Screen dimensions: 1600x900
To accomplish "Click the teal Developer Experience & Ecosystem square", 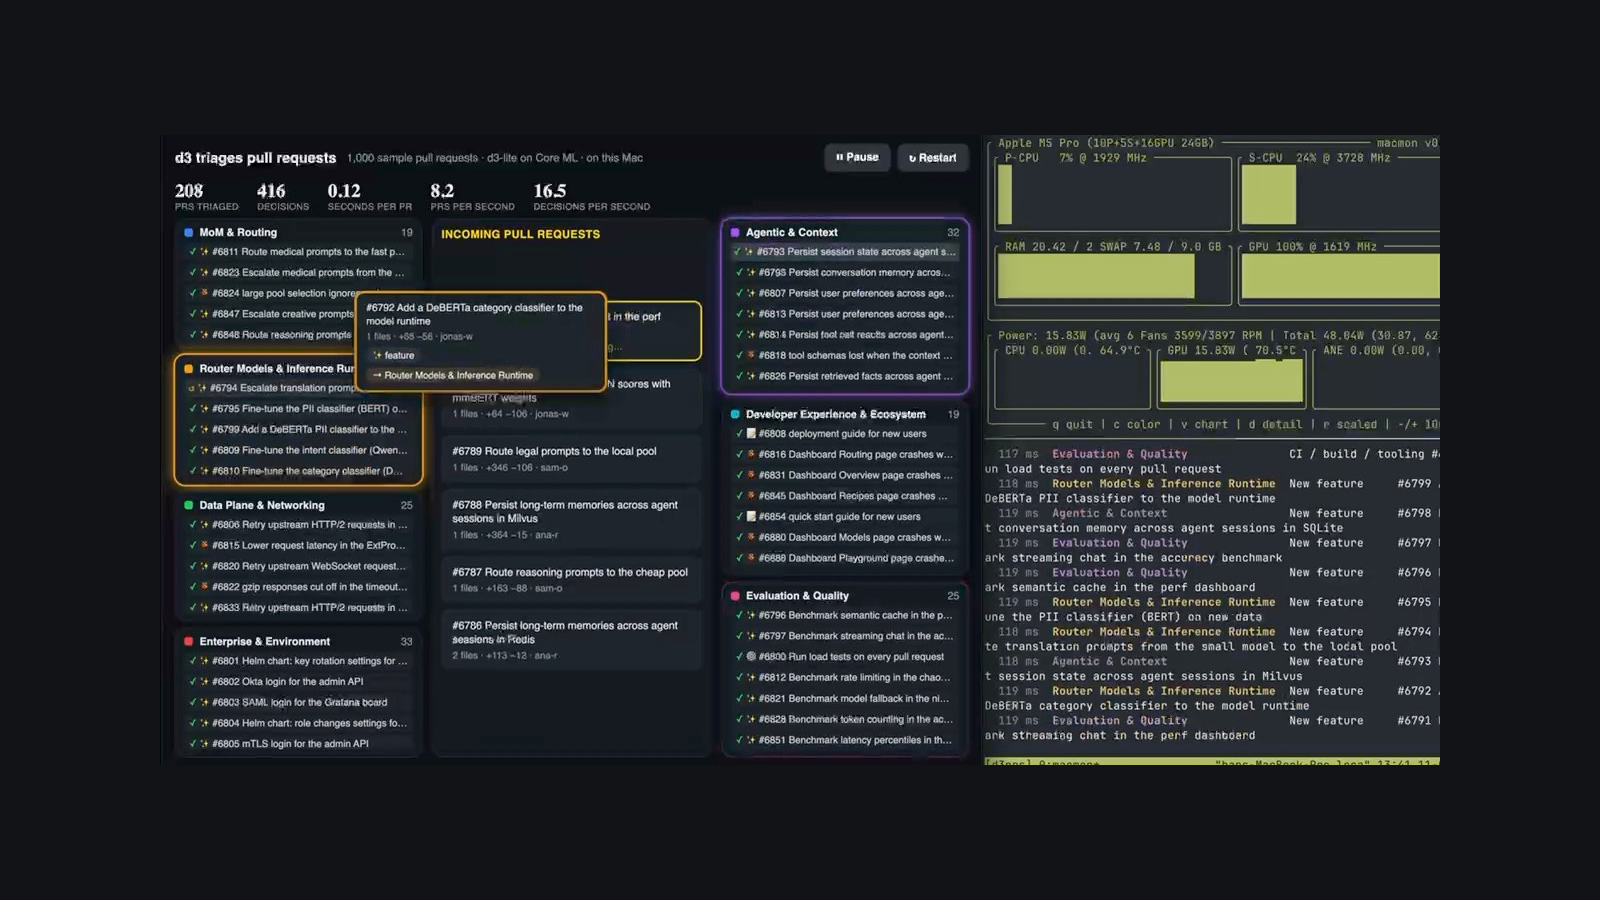I will point(735,414).
